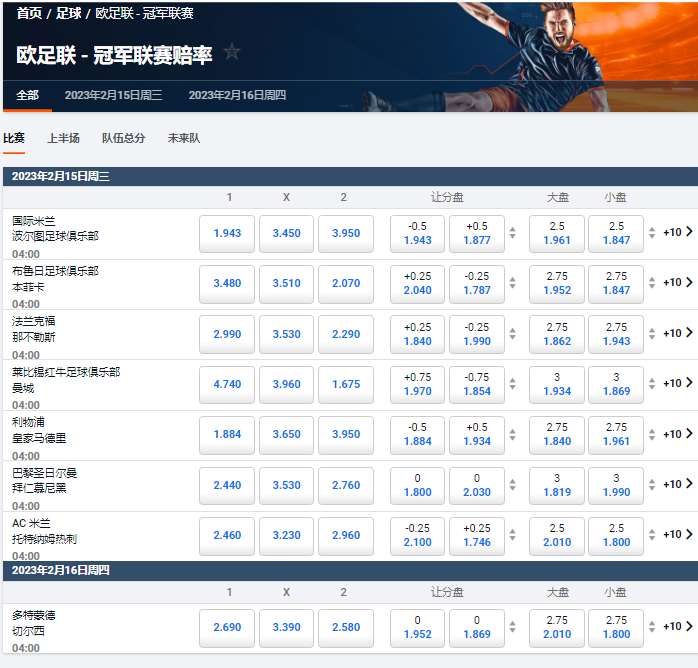Screen dimensions: 698x668
Task: Click over/under line stepper in 巴黎圣日尔曼 row
Action: pos(652,484)
